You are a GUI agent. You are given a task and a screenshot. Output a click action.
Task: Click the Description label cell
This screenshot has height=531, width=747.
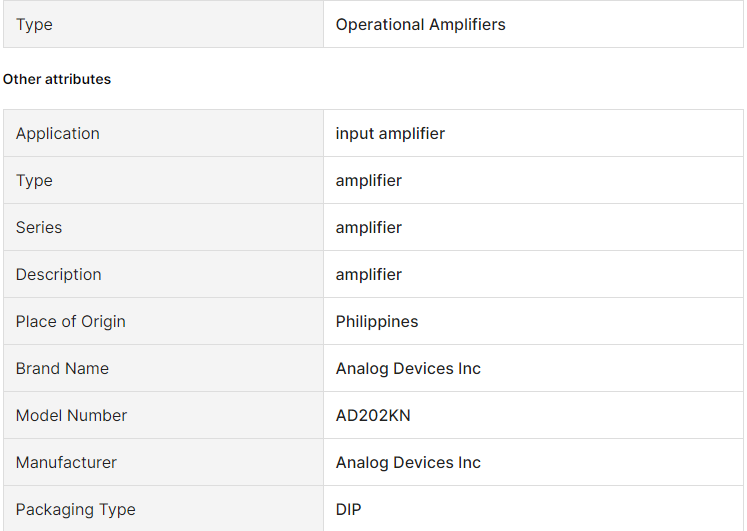click(163, 274)
